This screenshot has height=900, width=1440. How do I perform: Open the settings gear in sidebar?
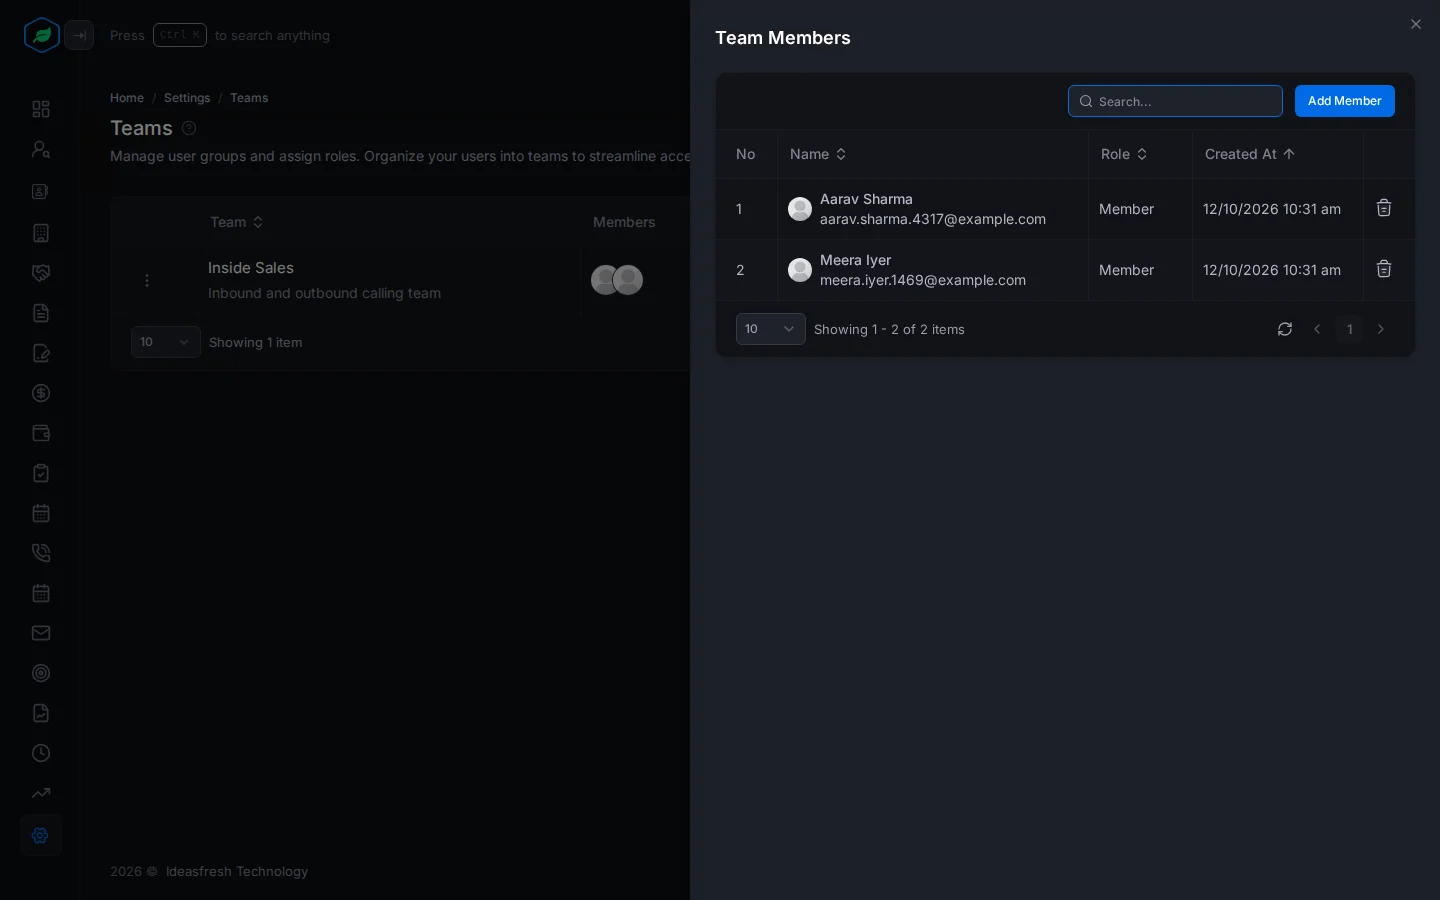pos(41,835)
